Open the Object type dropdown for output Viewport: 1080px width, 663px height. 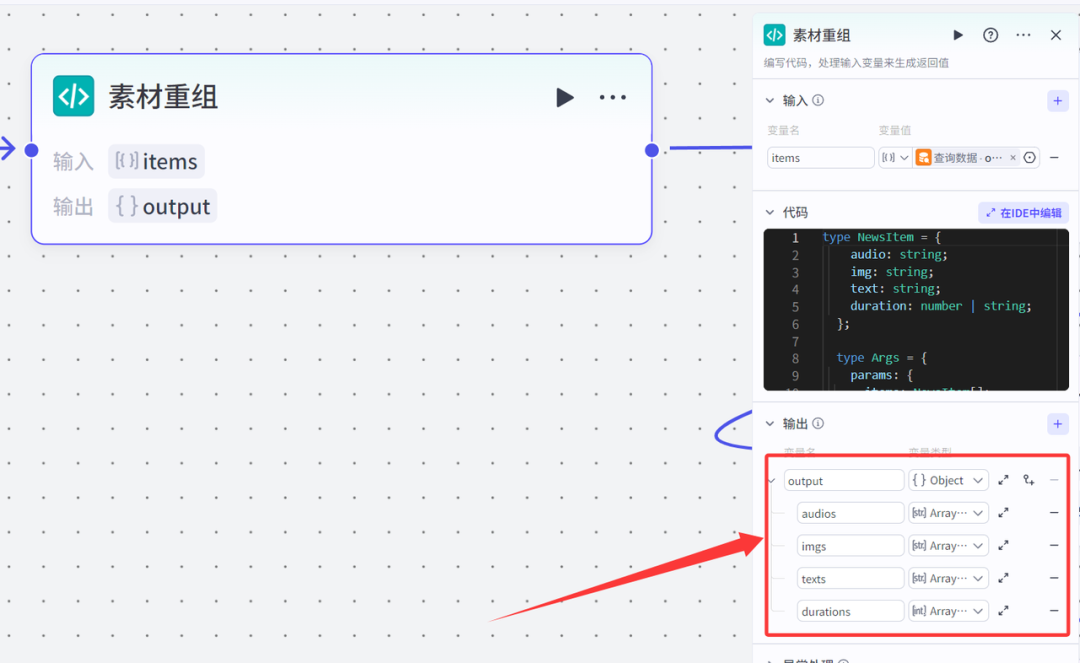click(948, 481)
